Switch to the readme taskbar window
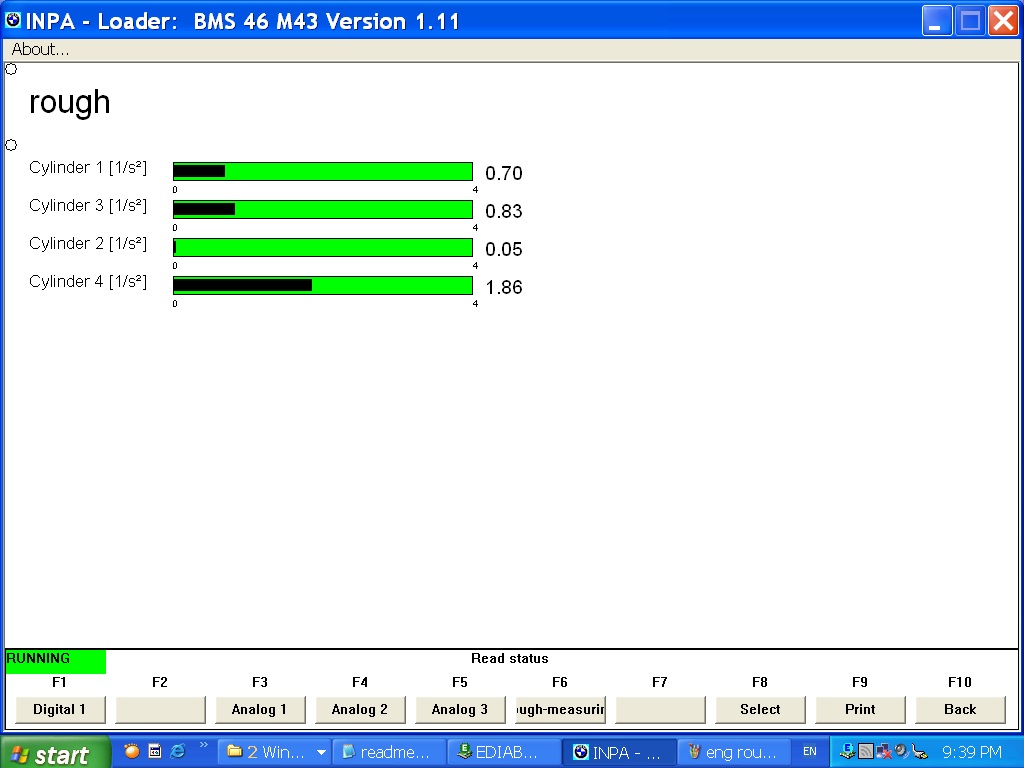Screen dimensions: 1024x768 point(390,752)
